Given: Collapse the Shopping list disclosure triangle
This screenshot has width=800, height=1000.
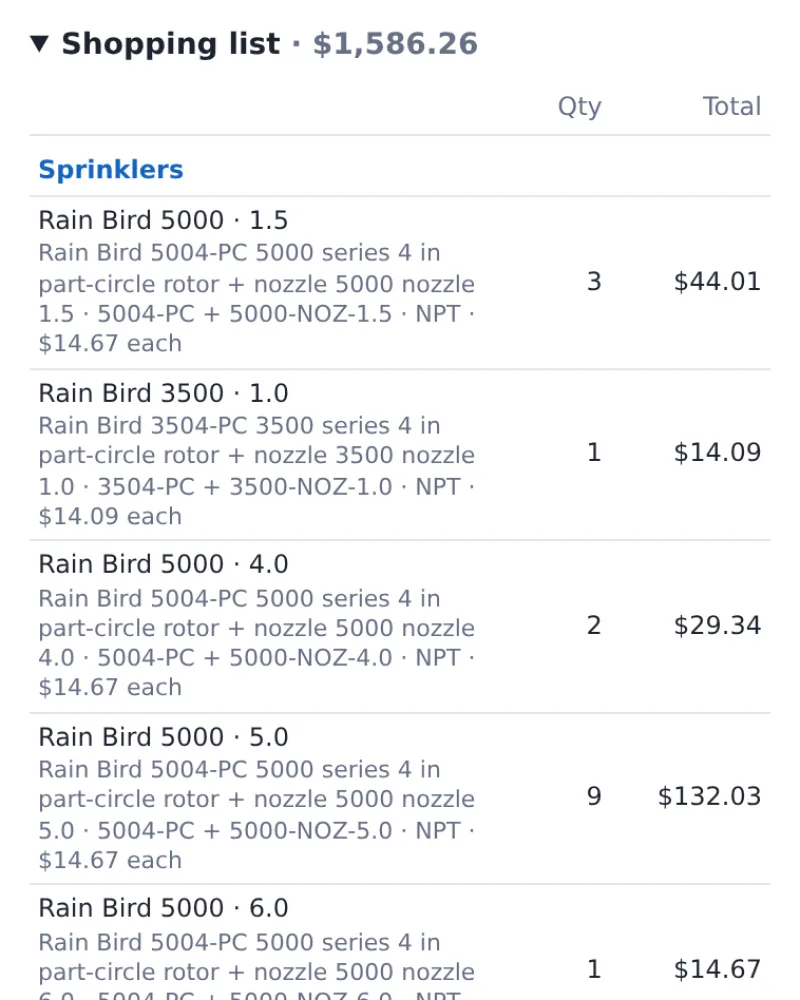Looking at the screenshot, I should [40, 43].
